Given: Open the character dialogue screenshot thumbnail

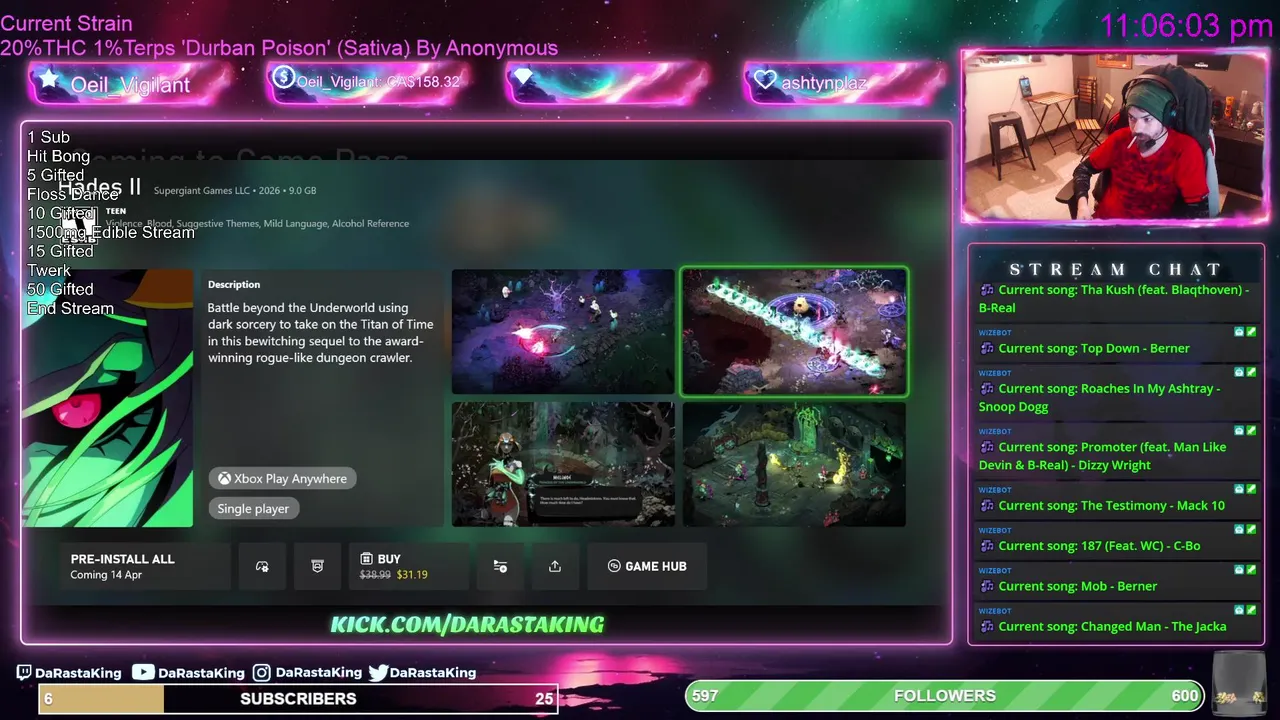Looking at the screenshot, I should (x=563, y=464).
